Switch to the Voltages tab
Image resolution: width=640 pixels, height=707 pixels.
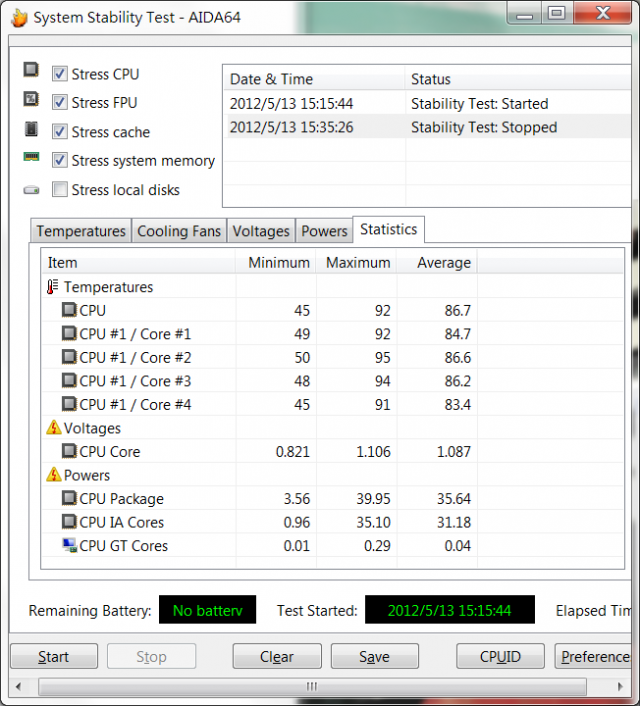261,231
